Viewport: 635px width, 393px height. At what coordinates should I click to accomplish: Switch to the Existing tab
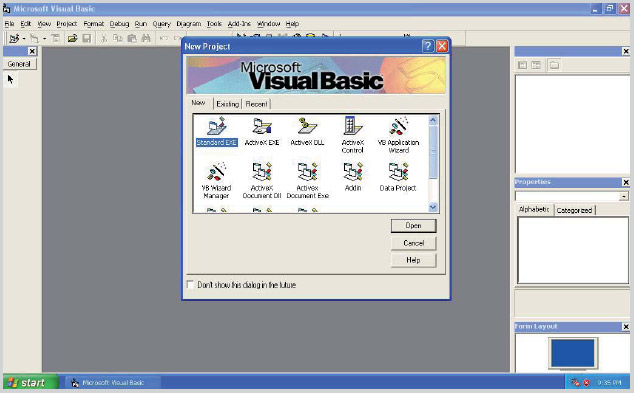[x=228, y=104]
